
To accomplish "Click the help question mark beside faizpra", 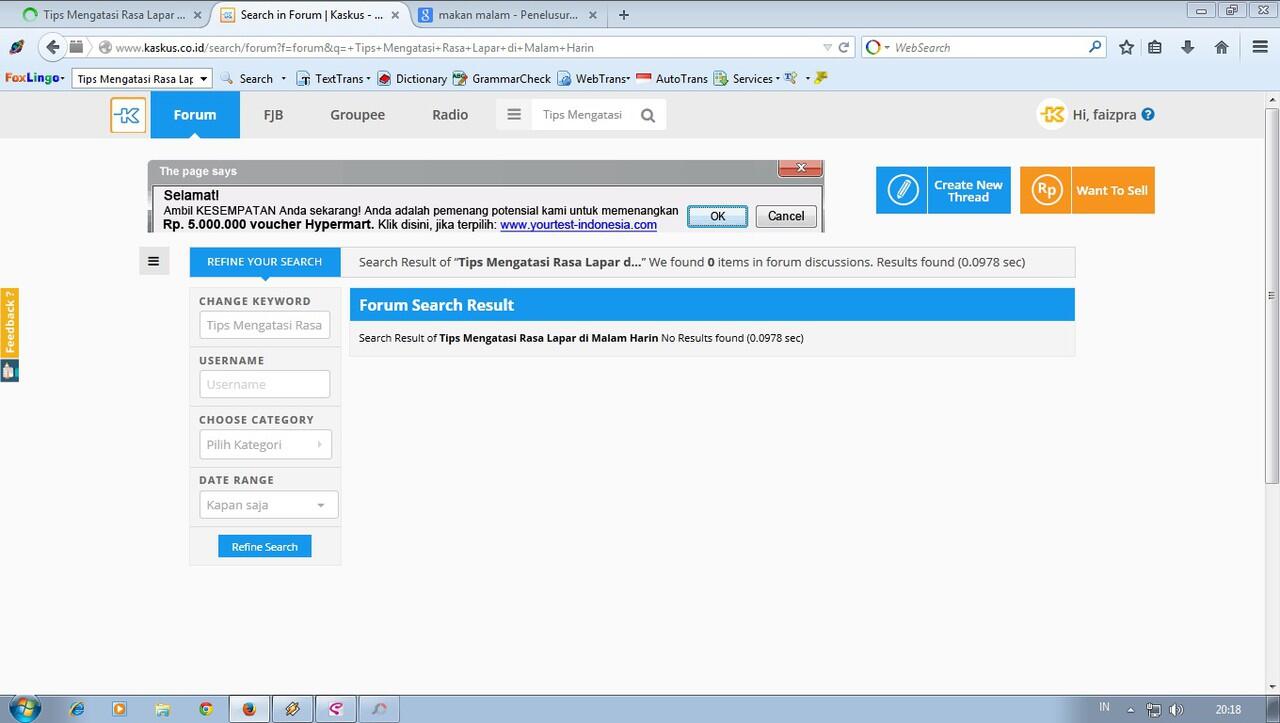I will click(1148, 114).
